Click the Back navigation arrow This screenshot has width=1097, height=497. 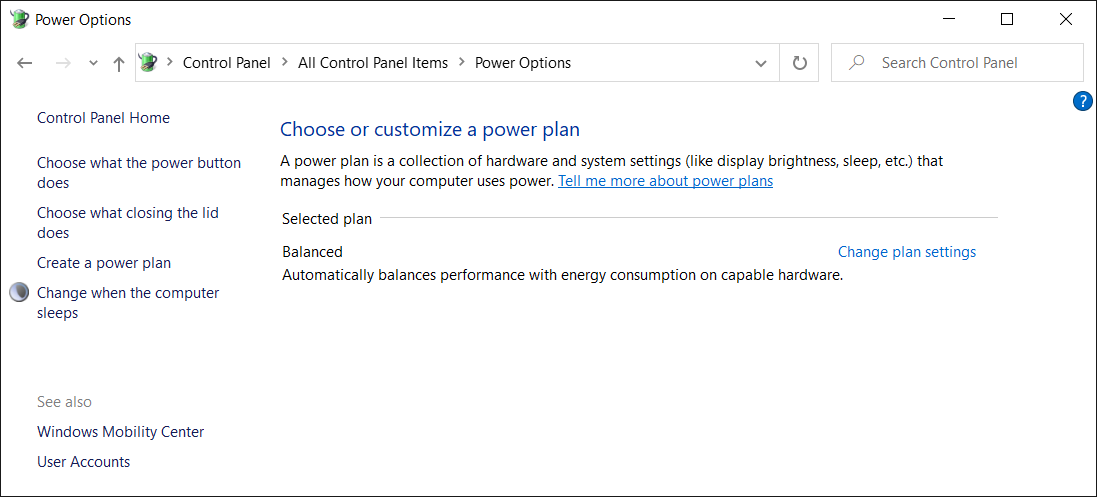click(x=25, y=63)
